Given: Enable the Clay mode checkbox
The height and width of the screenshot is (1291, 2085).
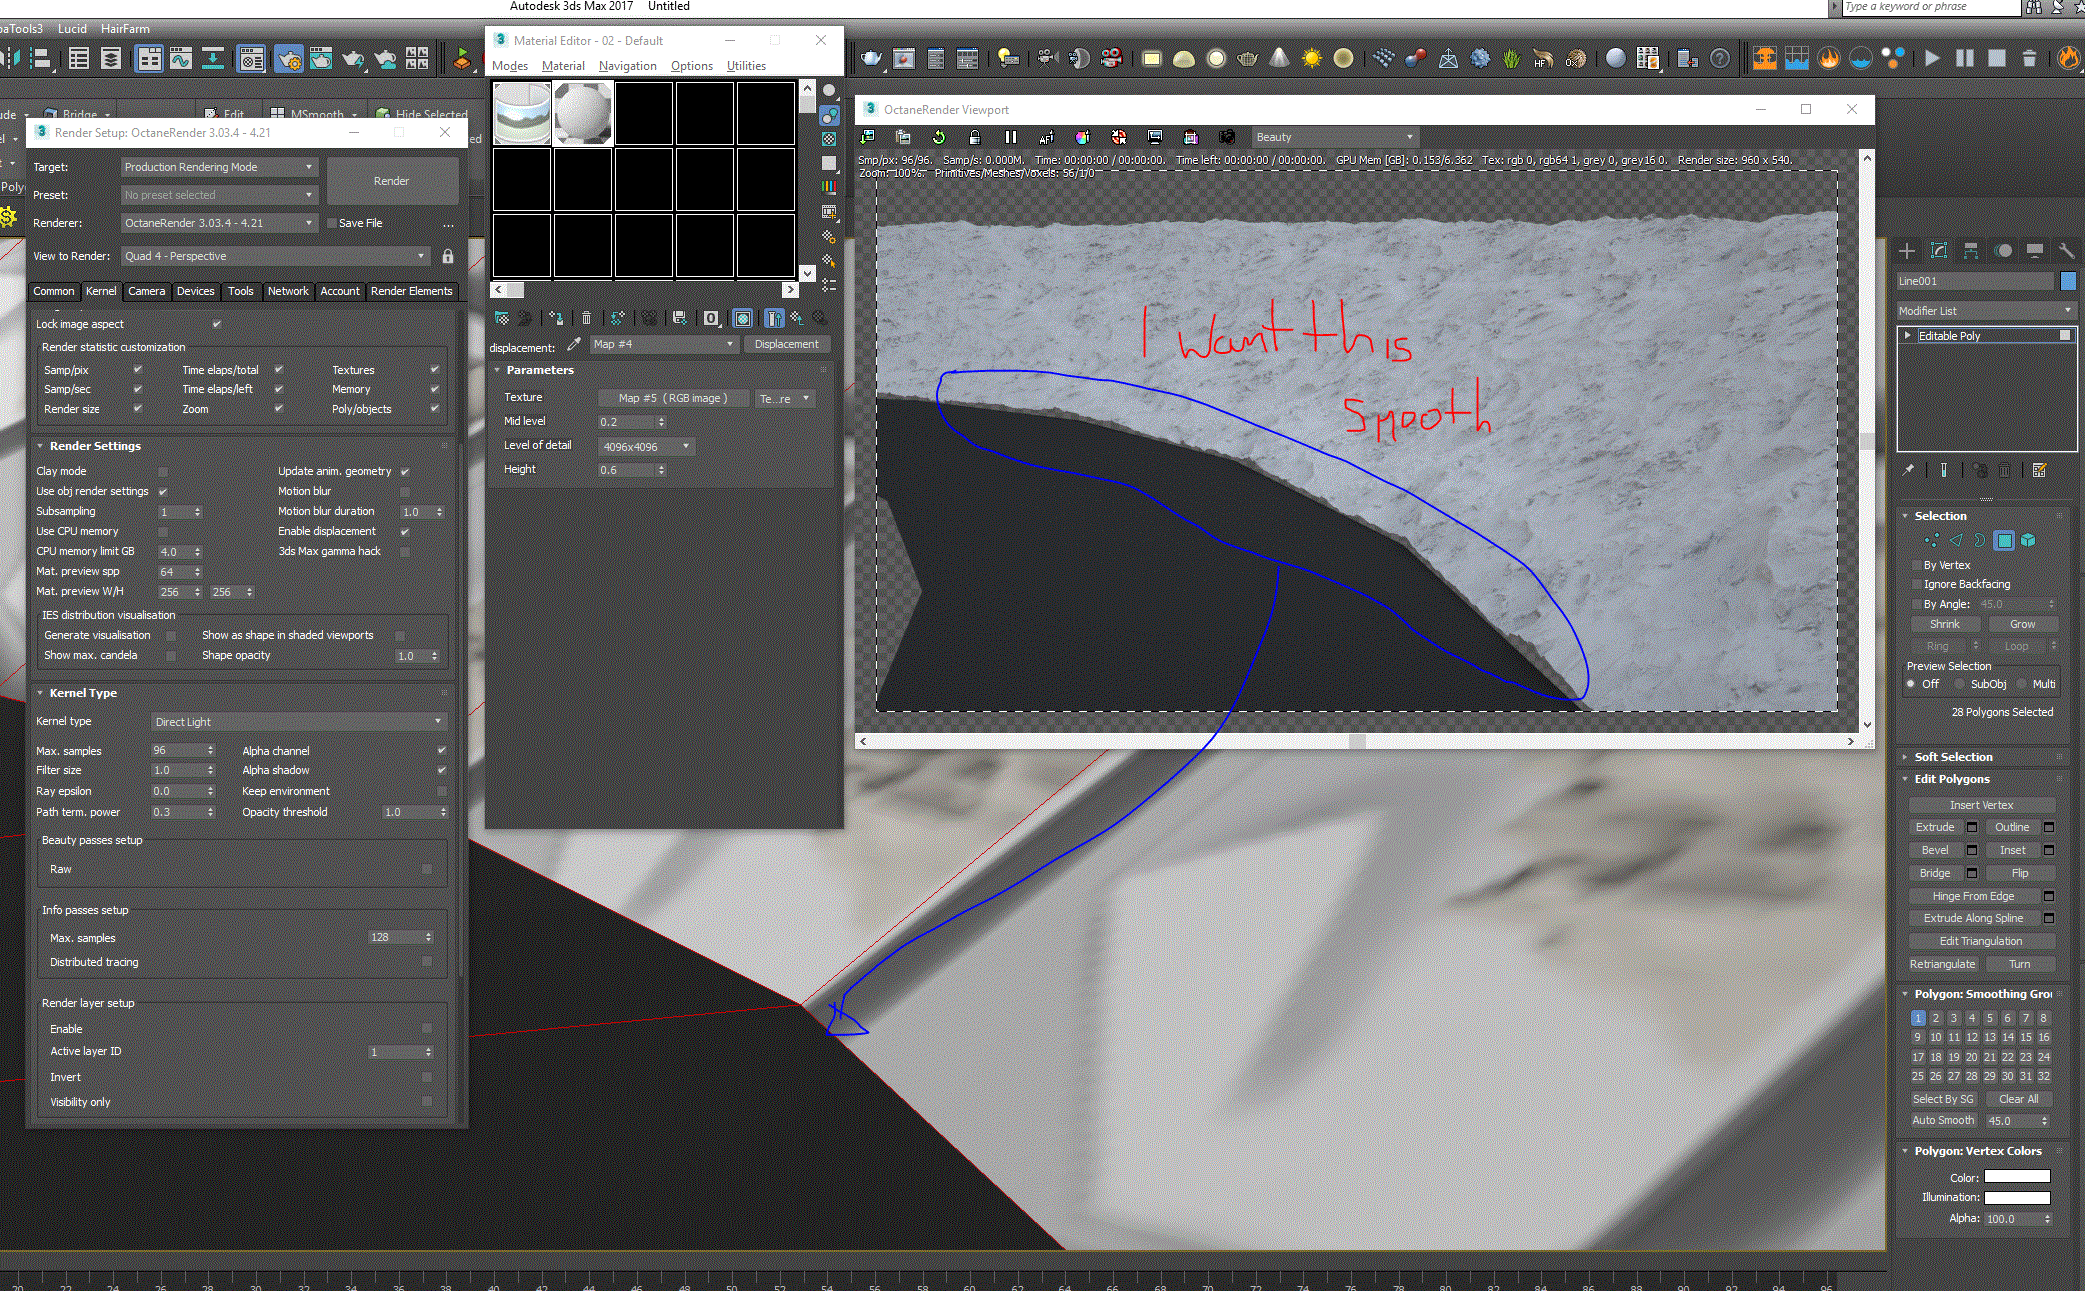Looking at the screenshot, I should (163, 471).
